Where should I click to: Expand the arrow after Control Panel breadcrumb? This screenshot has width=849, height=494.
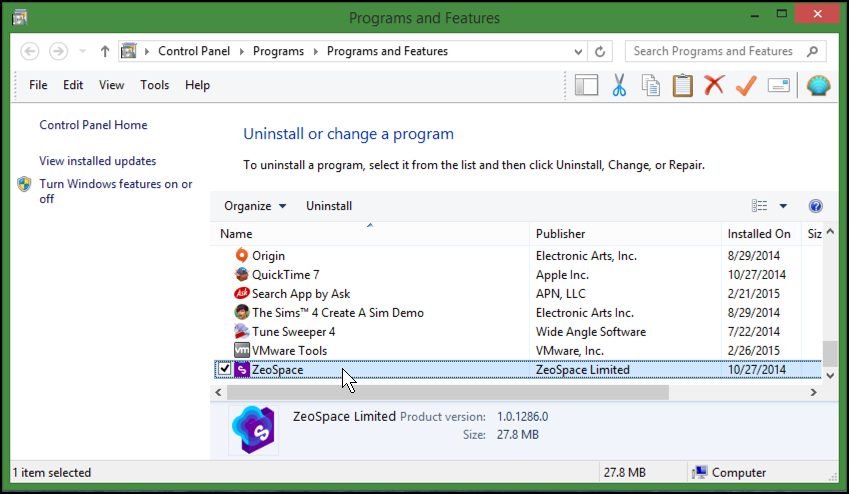(x=241, y=51)
